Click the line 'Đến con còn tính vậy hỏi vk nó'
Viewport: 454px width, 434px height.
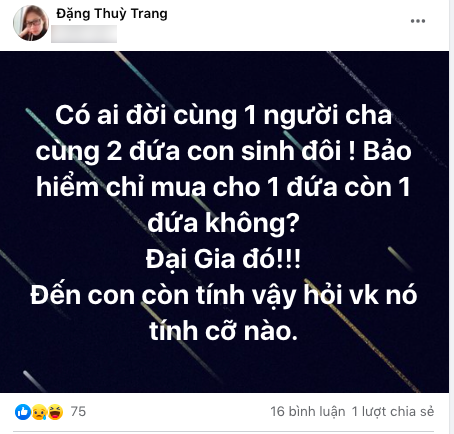[224, 296]
